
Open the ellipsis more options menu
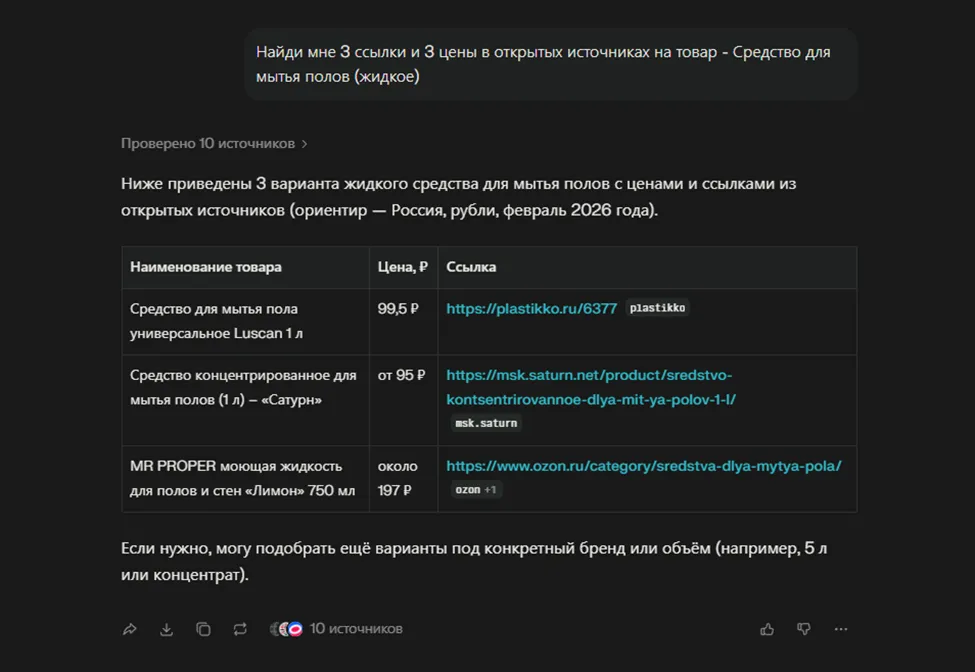coord(840,629)
